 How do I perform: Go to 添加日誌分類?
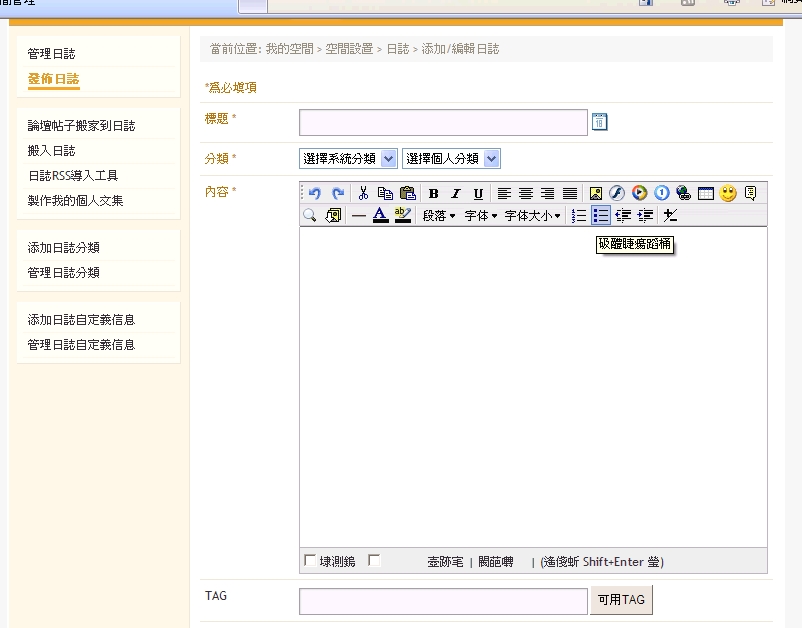click(63, 248)
